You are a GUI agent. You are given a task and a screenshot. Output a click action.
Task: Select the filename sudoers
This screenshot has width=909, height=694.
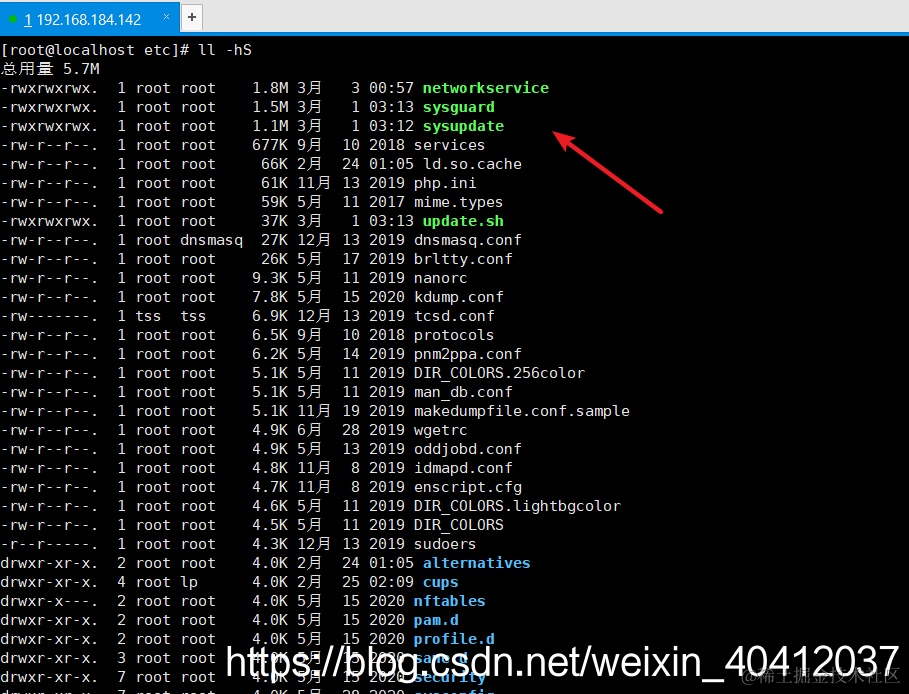click(445, 544)
